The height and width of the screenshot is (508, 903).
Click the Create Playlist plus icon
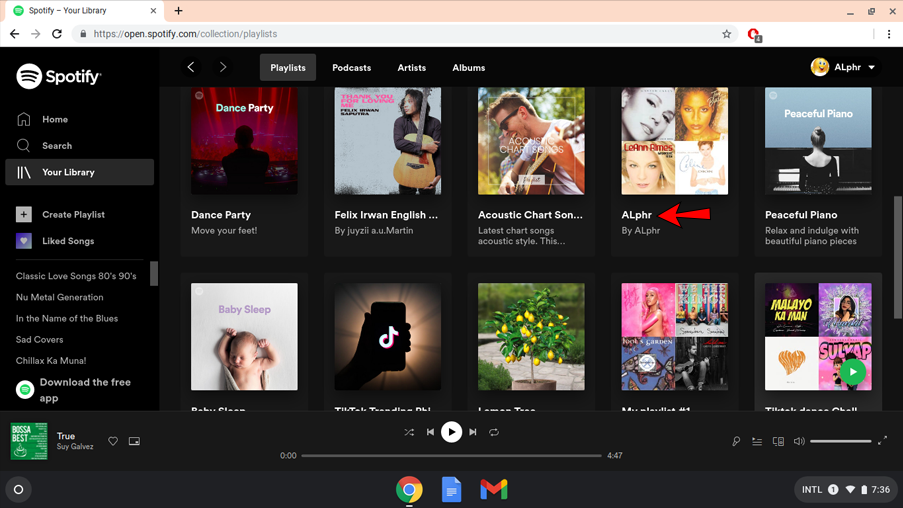tap(24, 214)
